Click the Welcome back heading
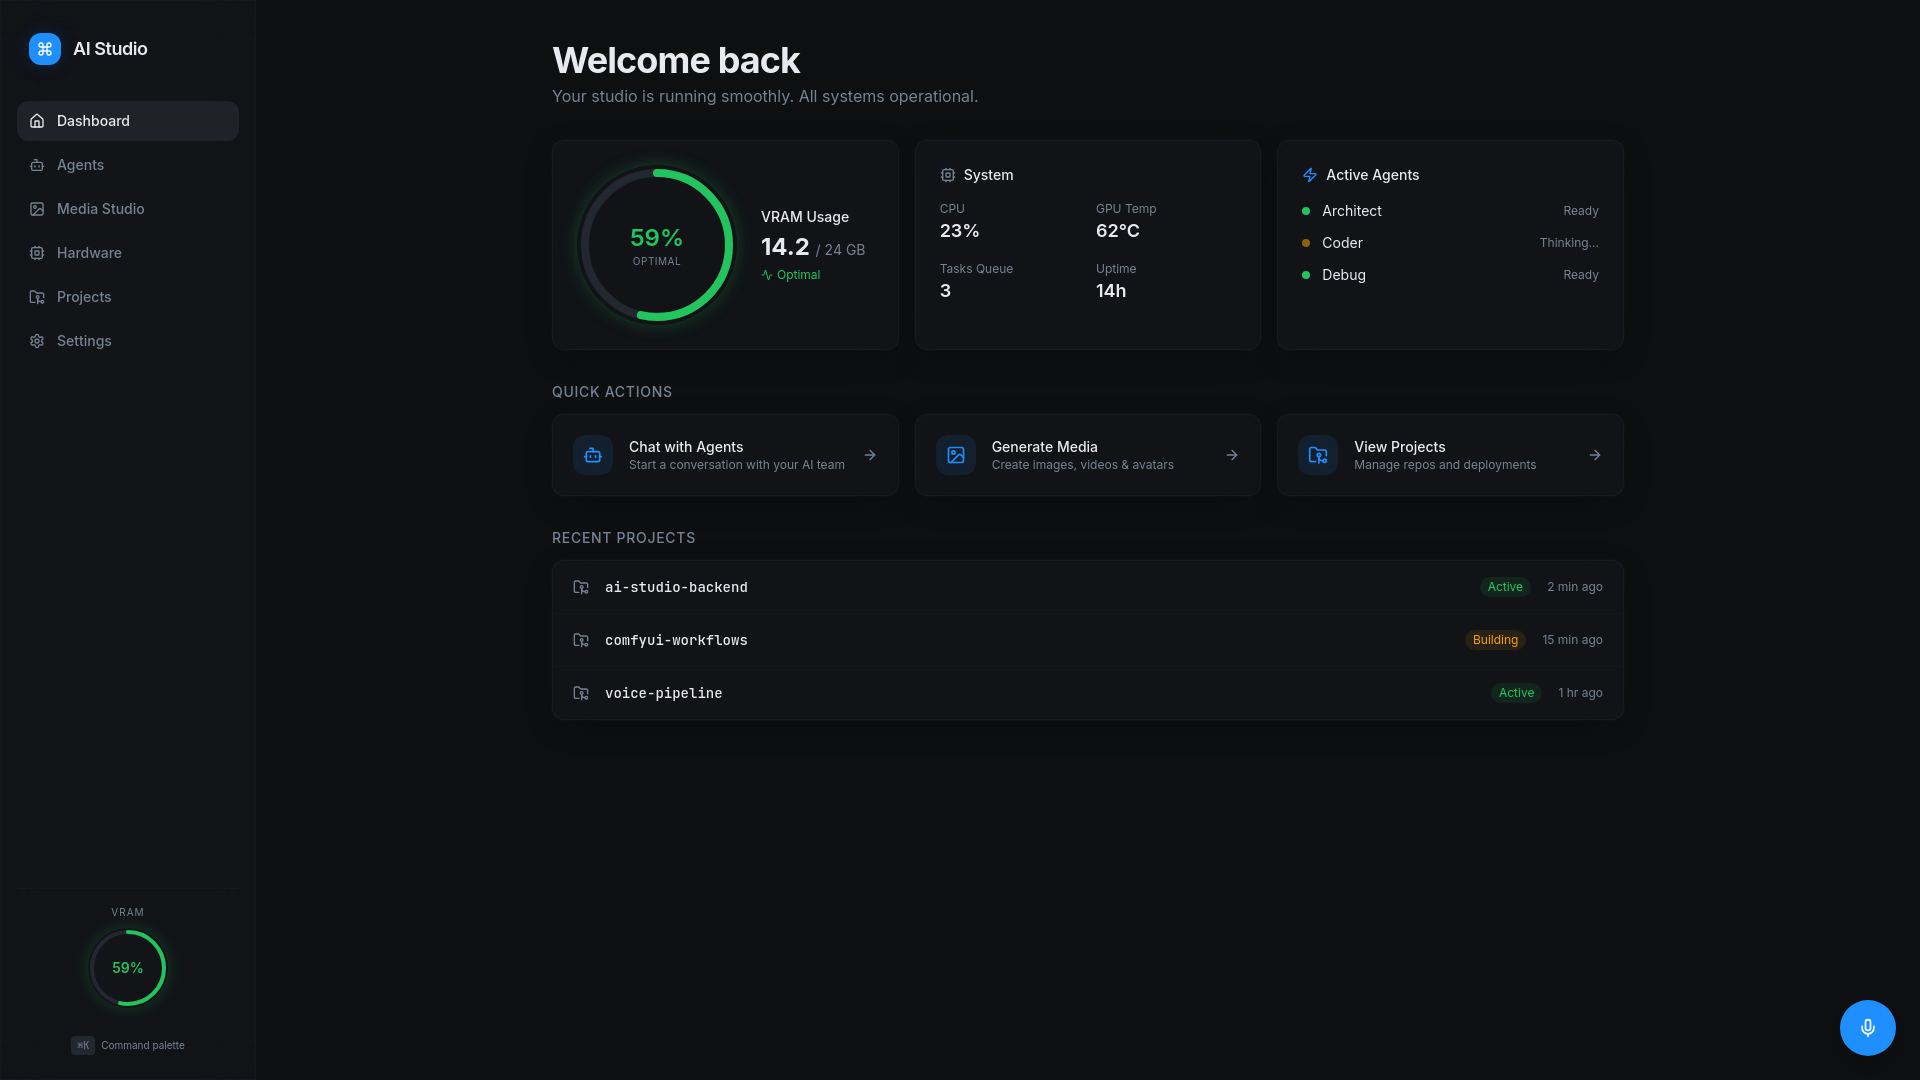The width and height of the screenshot is (1920, 1080). pos(676,60)
